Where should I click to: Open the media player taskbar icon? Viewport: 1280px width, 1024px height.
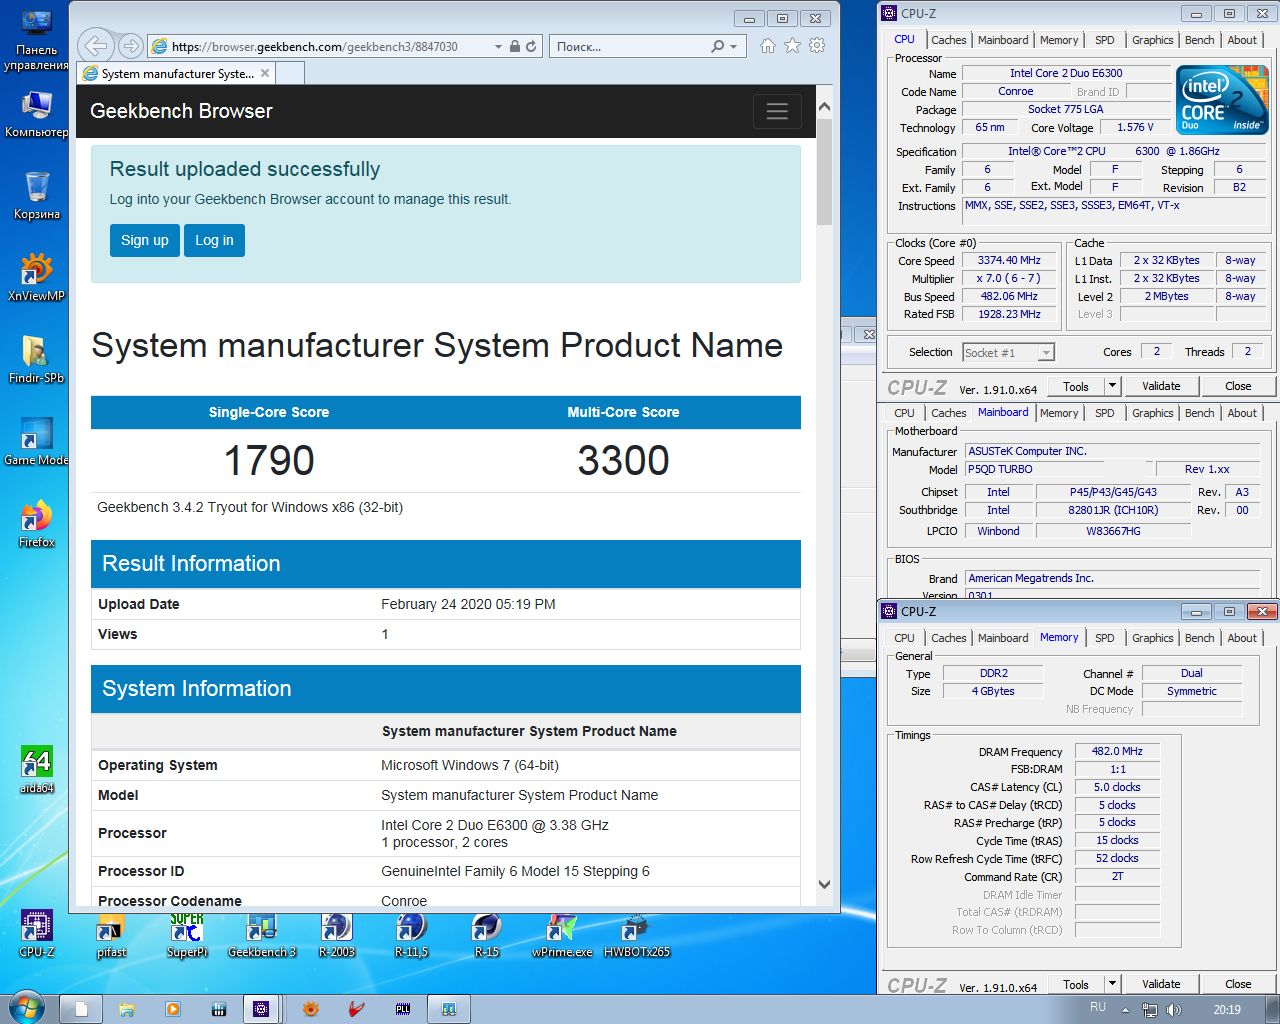tap(173, 1009)
